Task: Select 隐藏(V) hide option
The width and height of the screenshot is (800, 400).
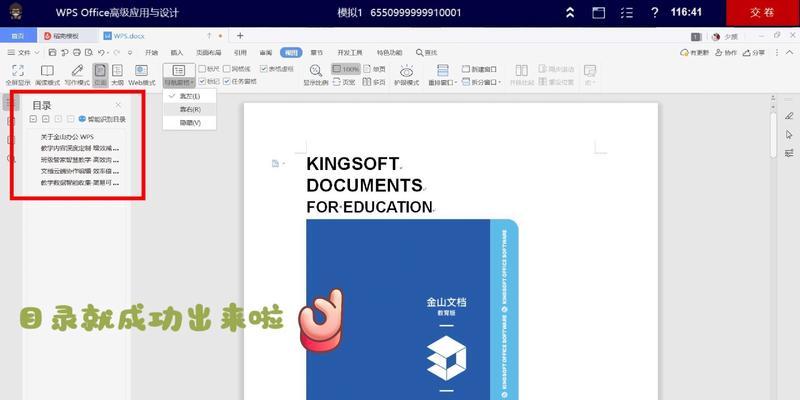Action: pos(190,122)
